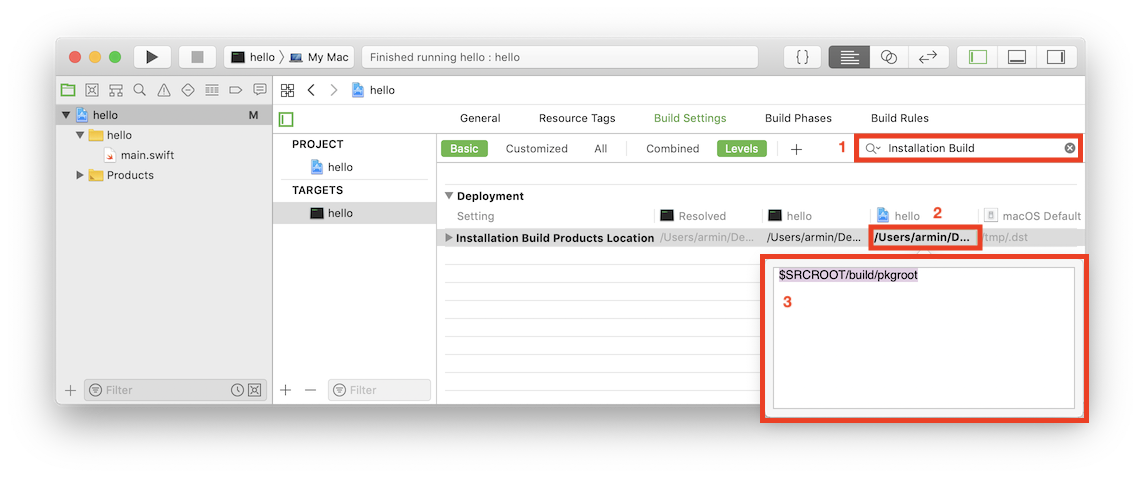
Task: Open the source control navigator
Action: click(92, 90)
